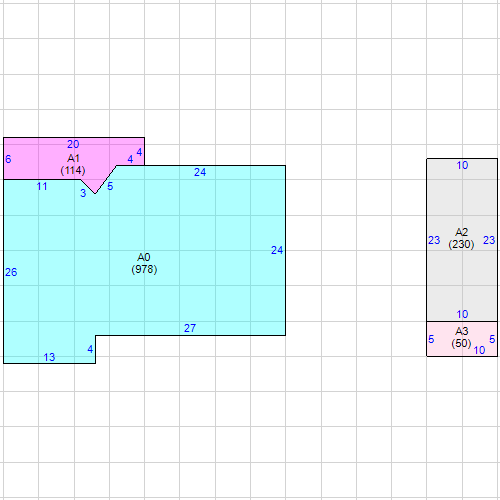Click the dimension 5 on A3's left edge
Viewport: 500px width, 500px height.
(x=431, y=339)
